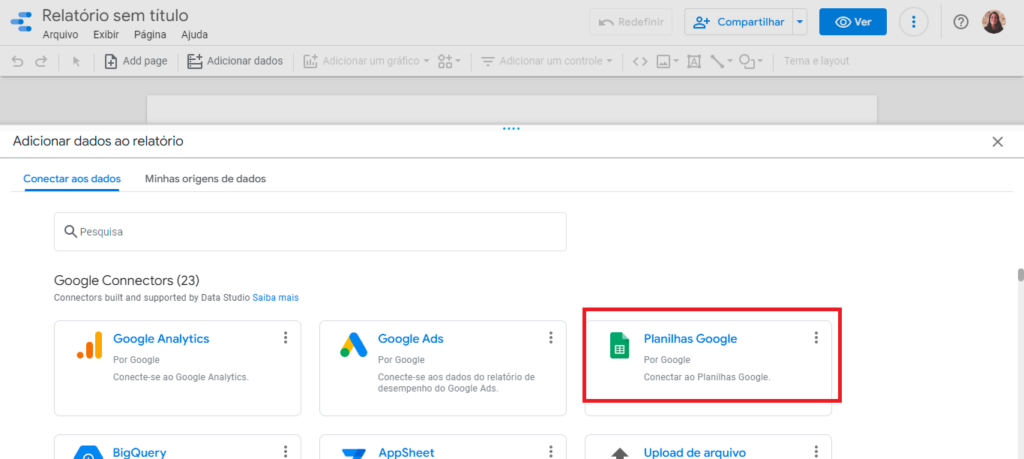Open the three-dot more options menu in header

914,22
